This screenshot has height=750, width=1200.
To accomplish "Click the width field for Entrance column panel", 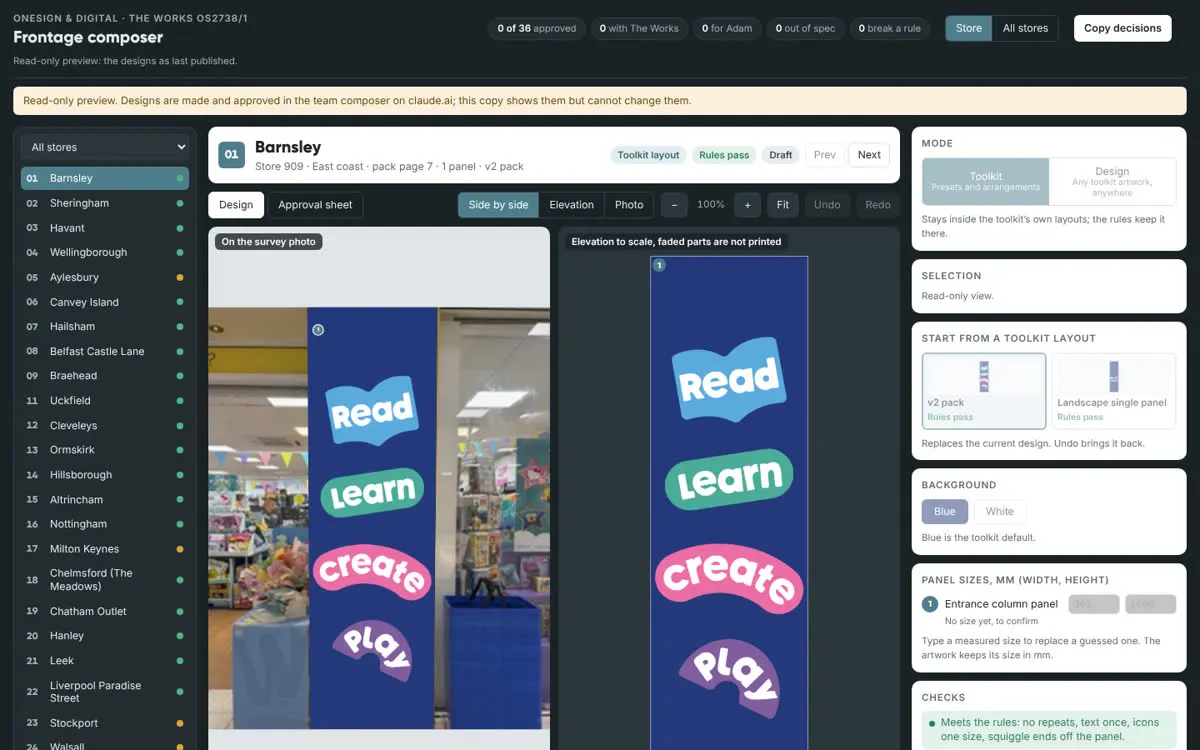I will [x=1094, y=604].
